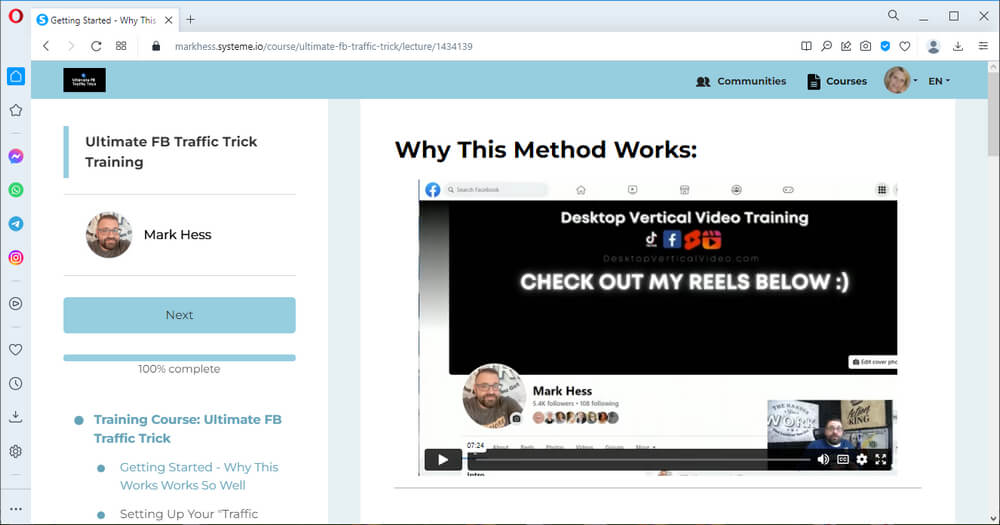Go back to previous page
Image resolution: width=1000 pixels, height=525 pixels.
pyautogui.click(x=46, y=46)
